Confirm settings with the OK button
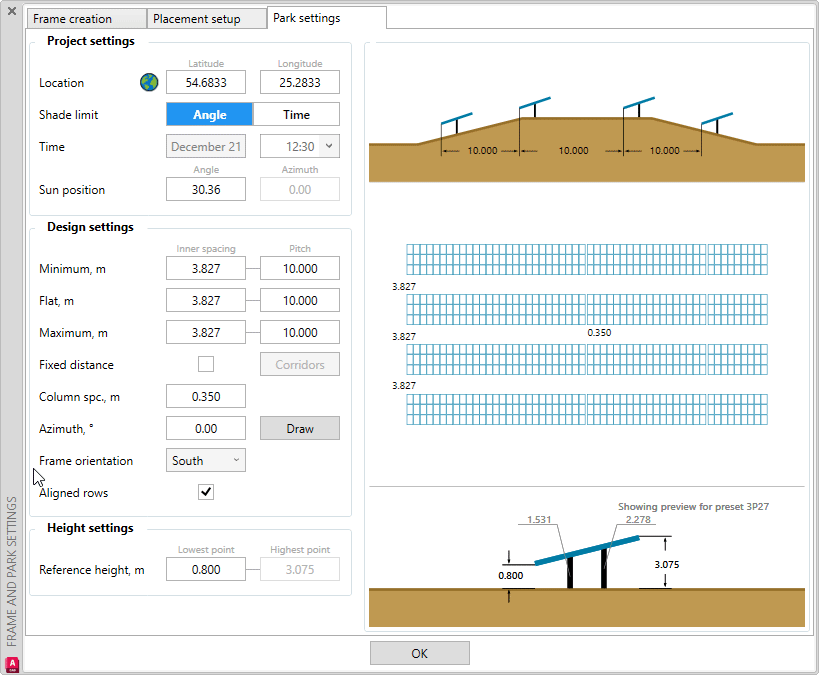 [419, 652]
